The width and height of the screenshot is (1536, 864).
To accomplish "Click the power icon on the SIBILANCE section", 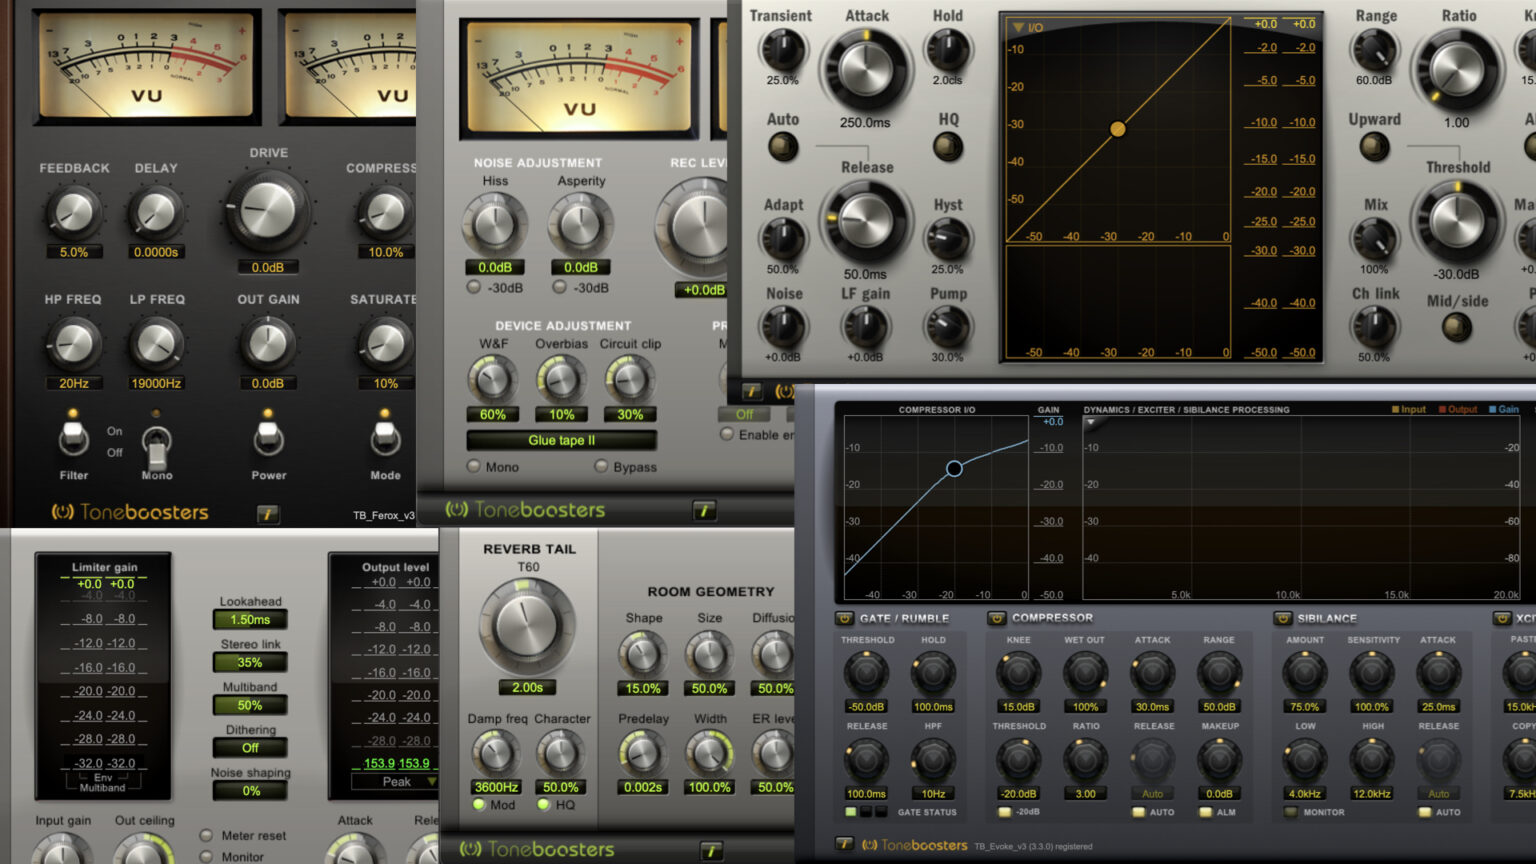I will point(1281,618).
